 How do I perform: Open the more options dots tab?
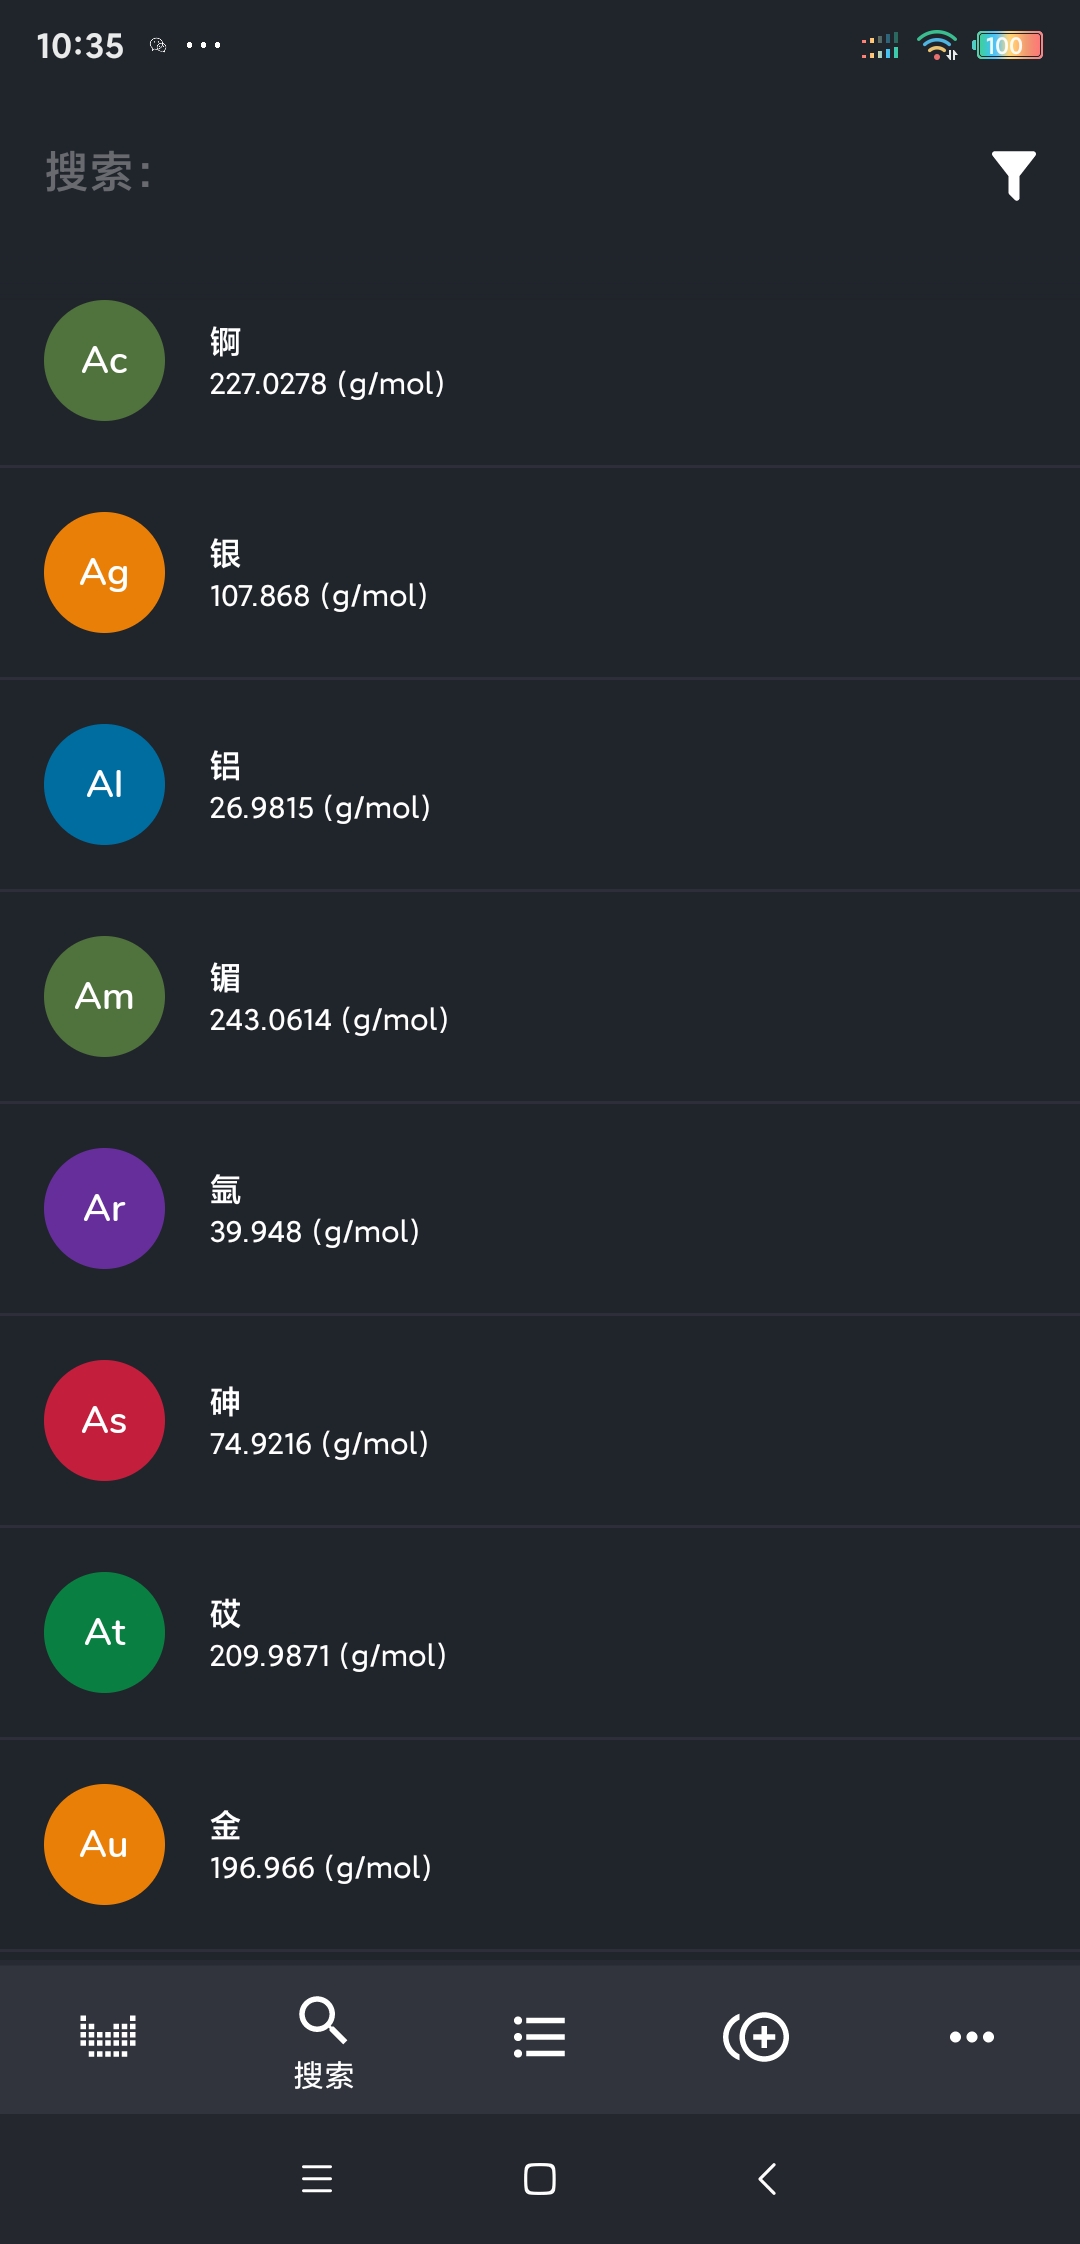pyautogui.click(x=971, y=2037)
